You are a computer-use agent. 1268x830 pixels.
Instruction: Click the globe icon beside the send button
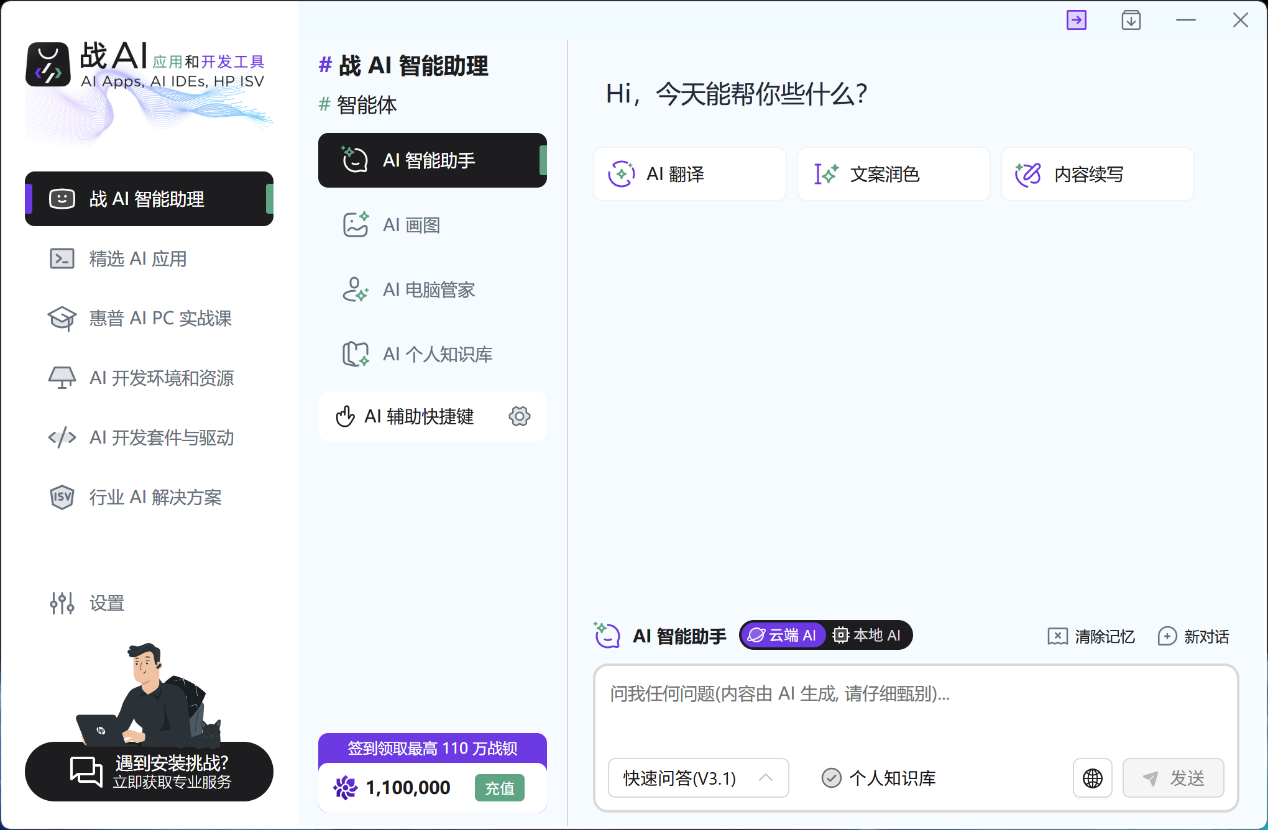click(1092, 778)
